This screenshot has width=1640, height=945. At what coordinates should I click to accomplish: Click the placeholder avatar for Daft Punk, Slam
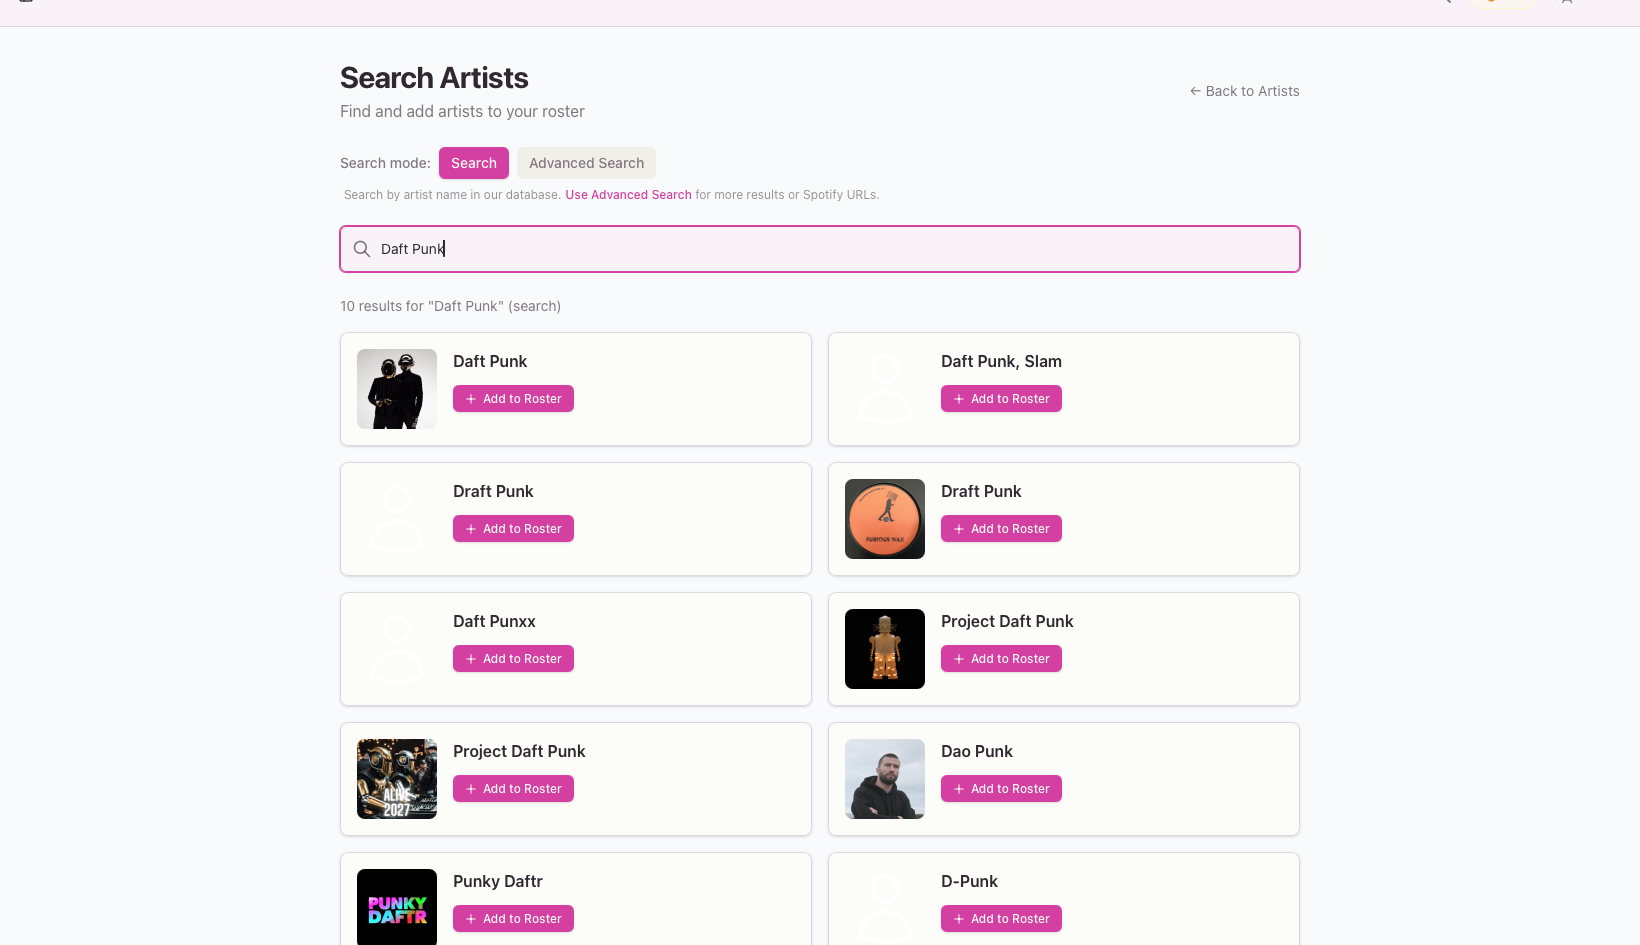[885, 389]
